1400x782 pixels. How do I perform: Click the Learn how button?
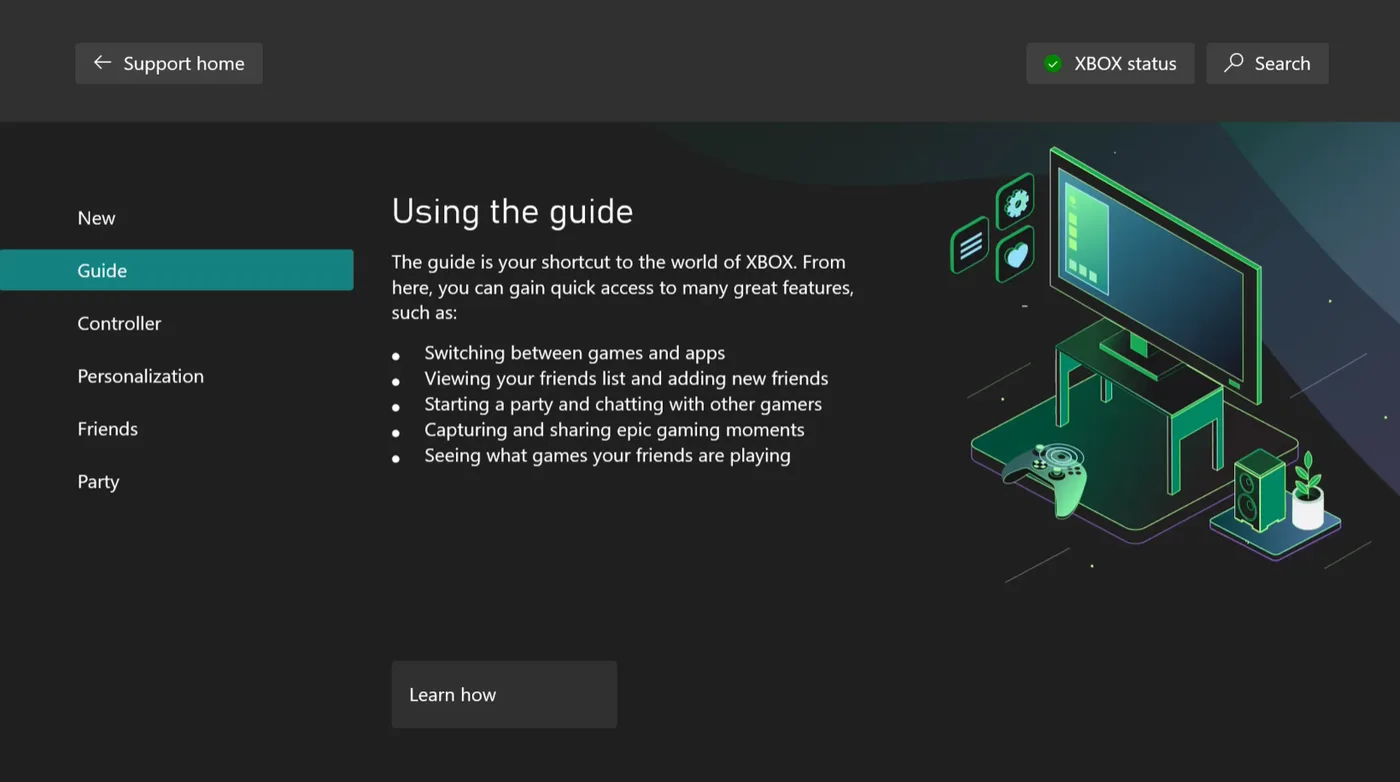(504, 694)
